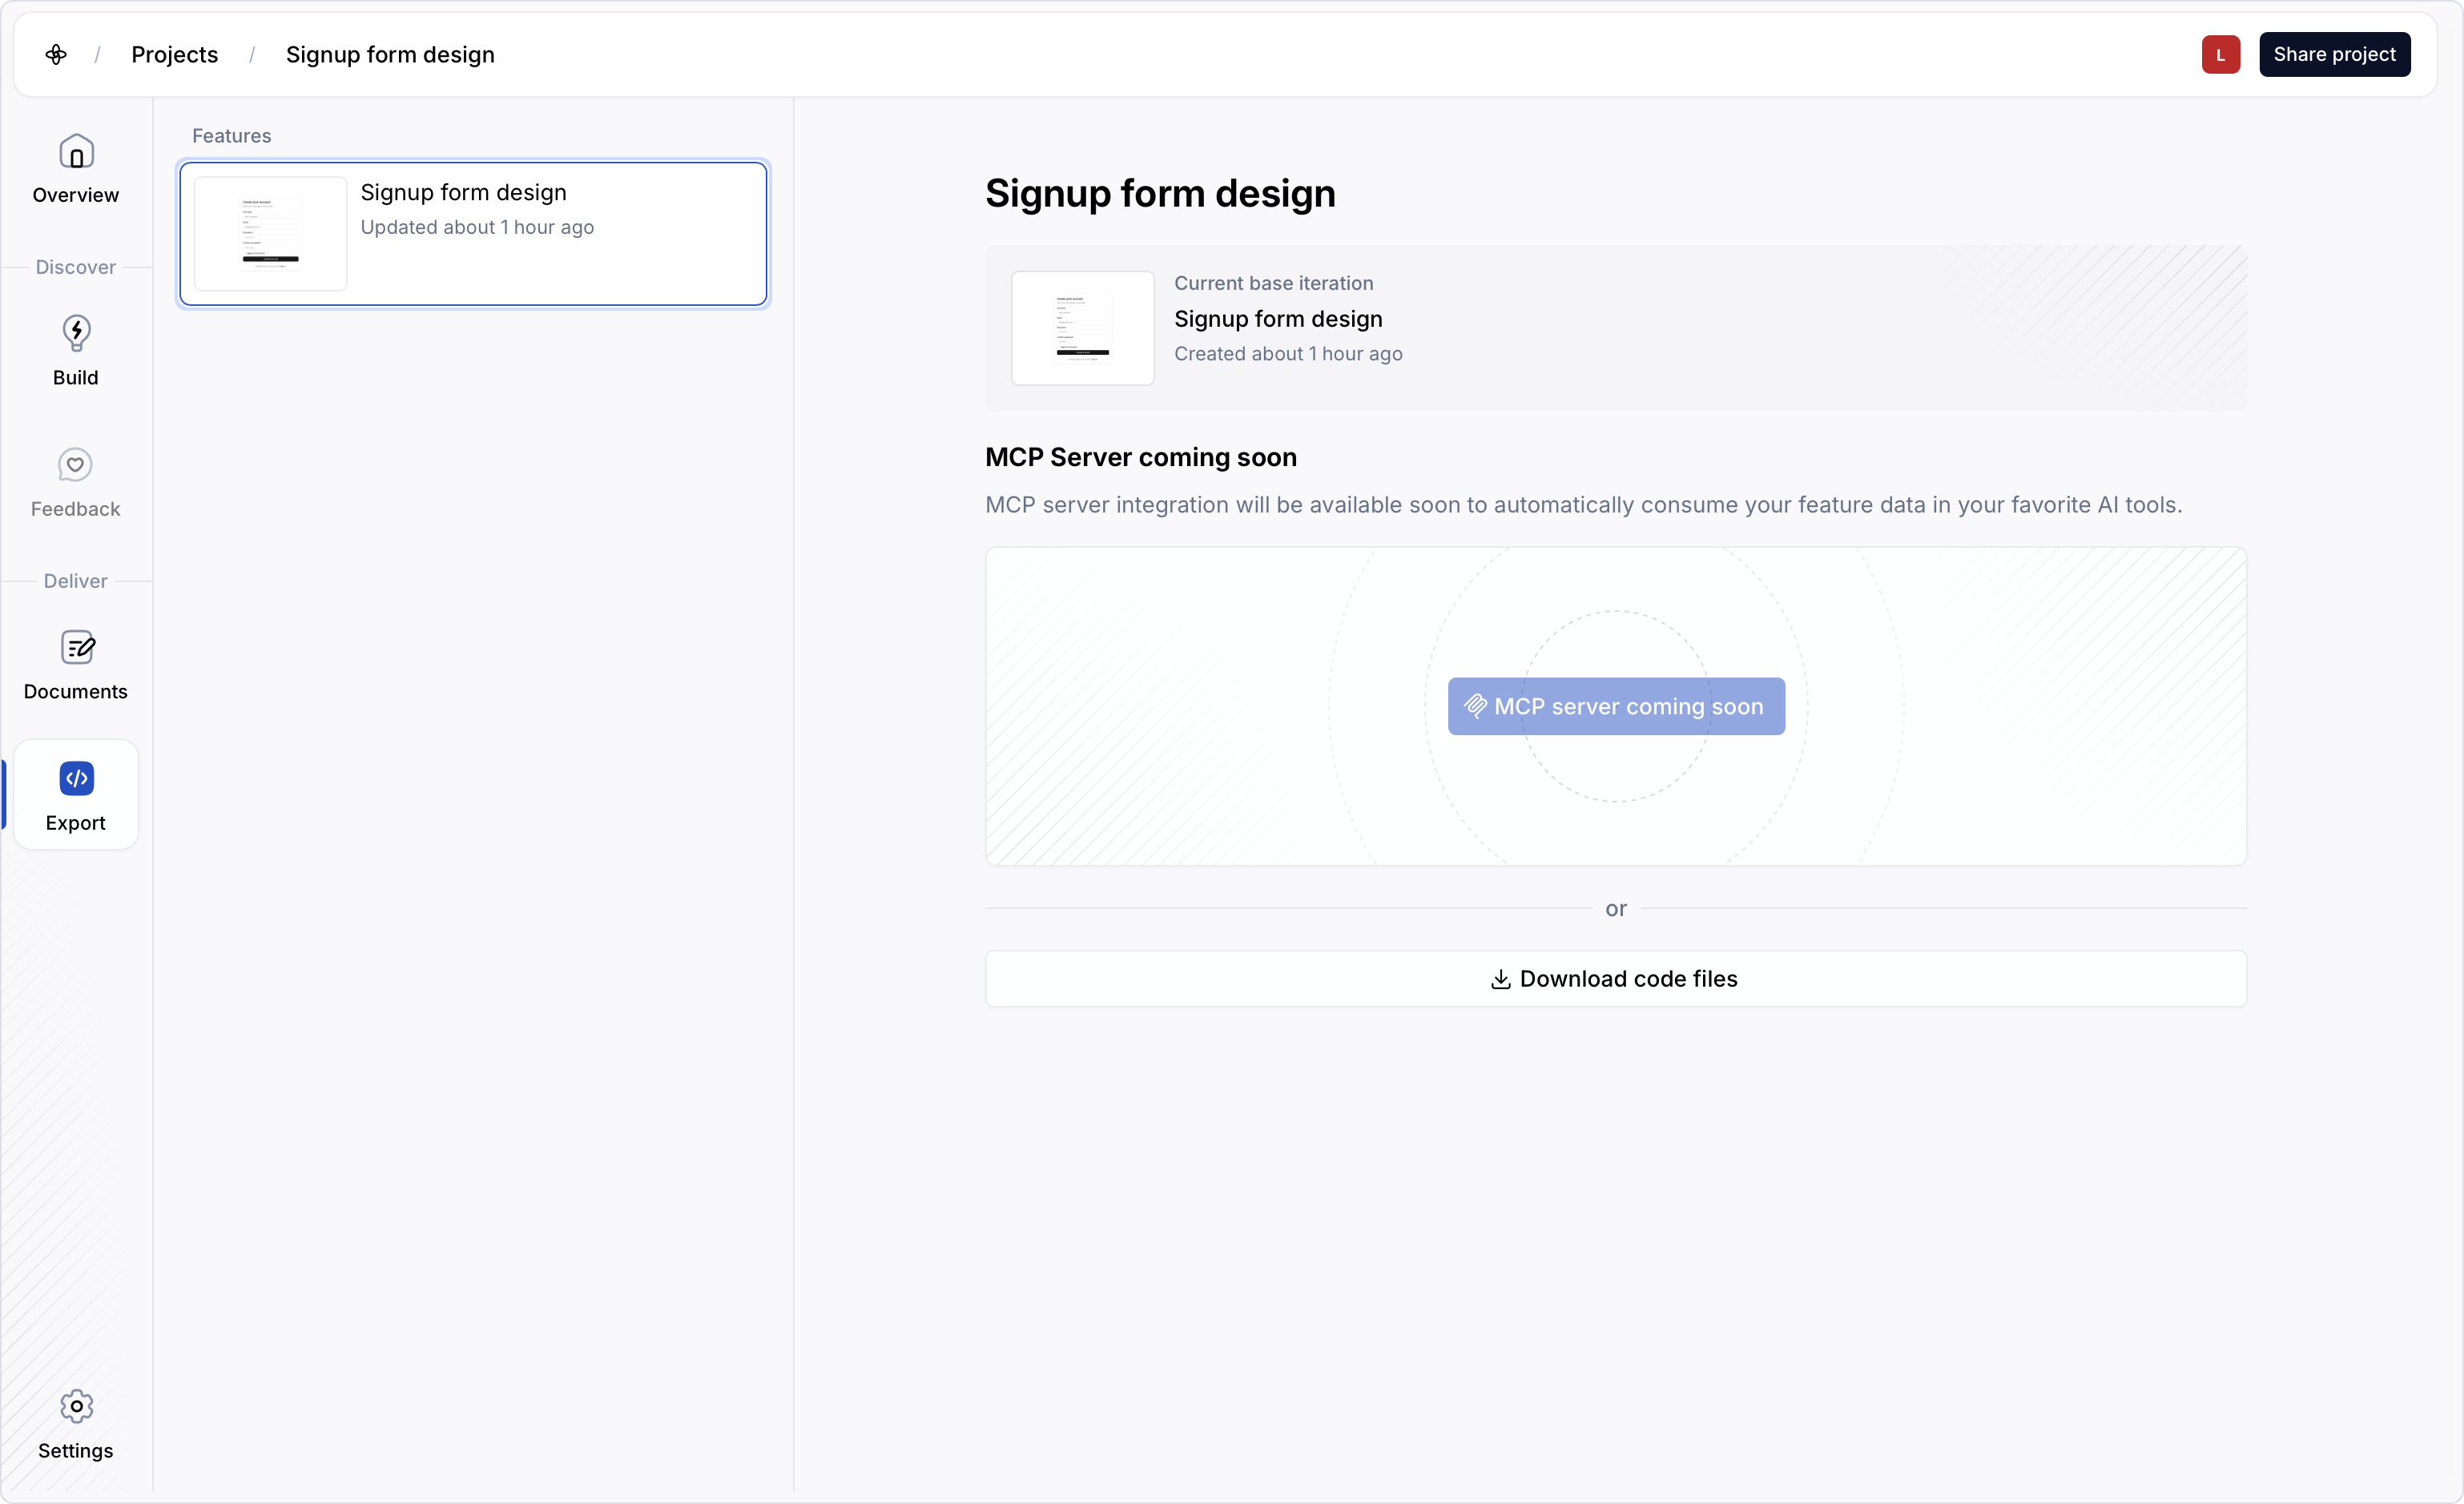Viewport: 2464px width, 1504px height.
Task: Open the Documents edit icon
Action: pos(77,647)
